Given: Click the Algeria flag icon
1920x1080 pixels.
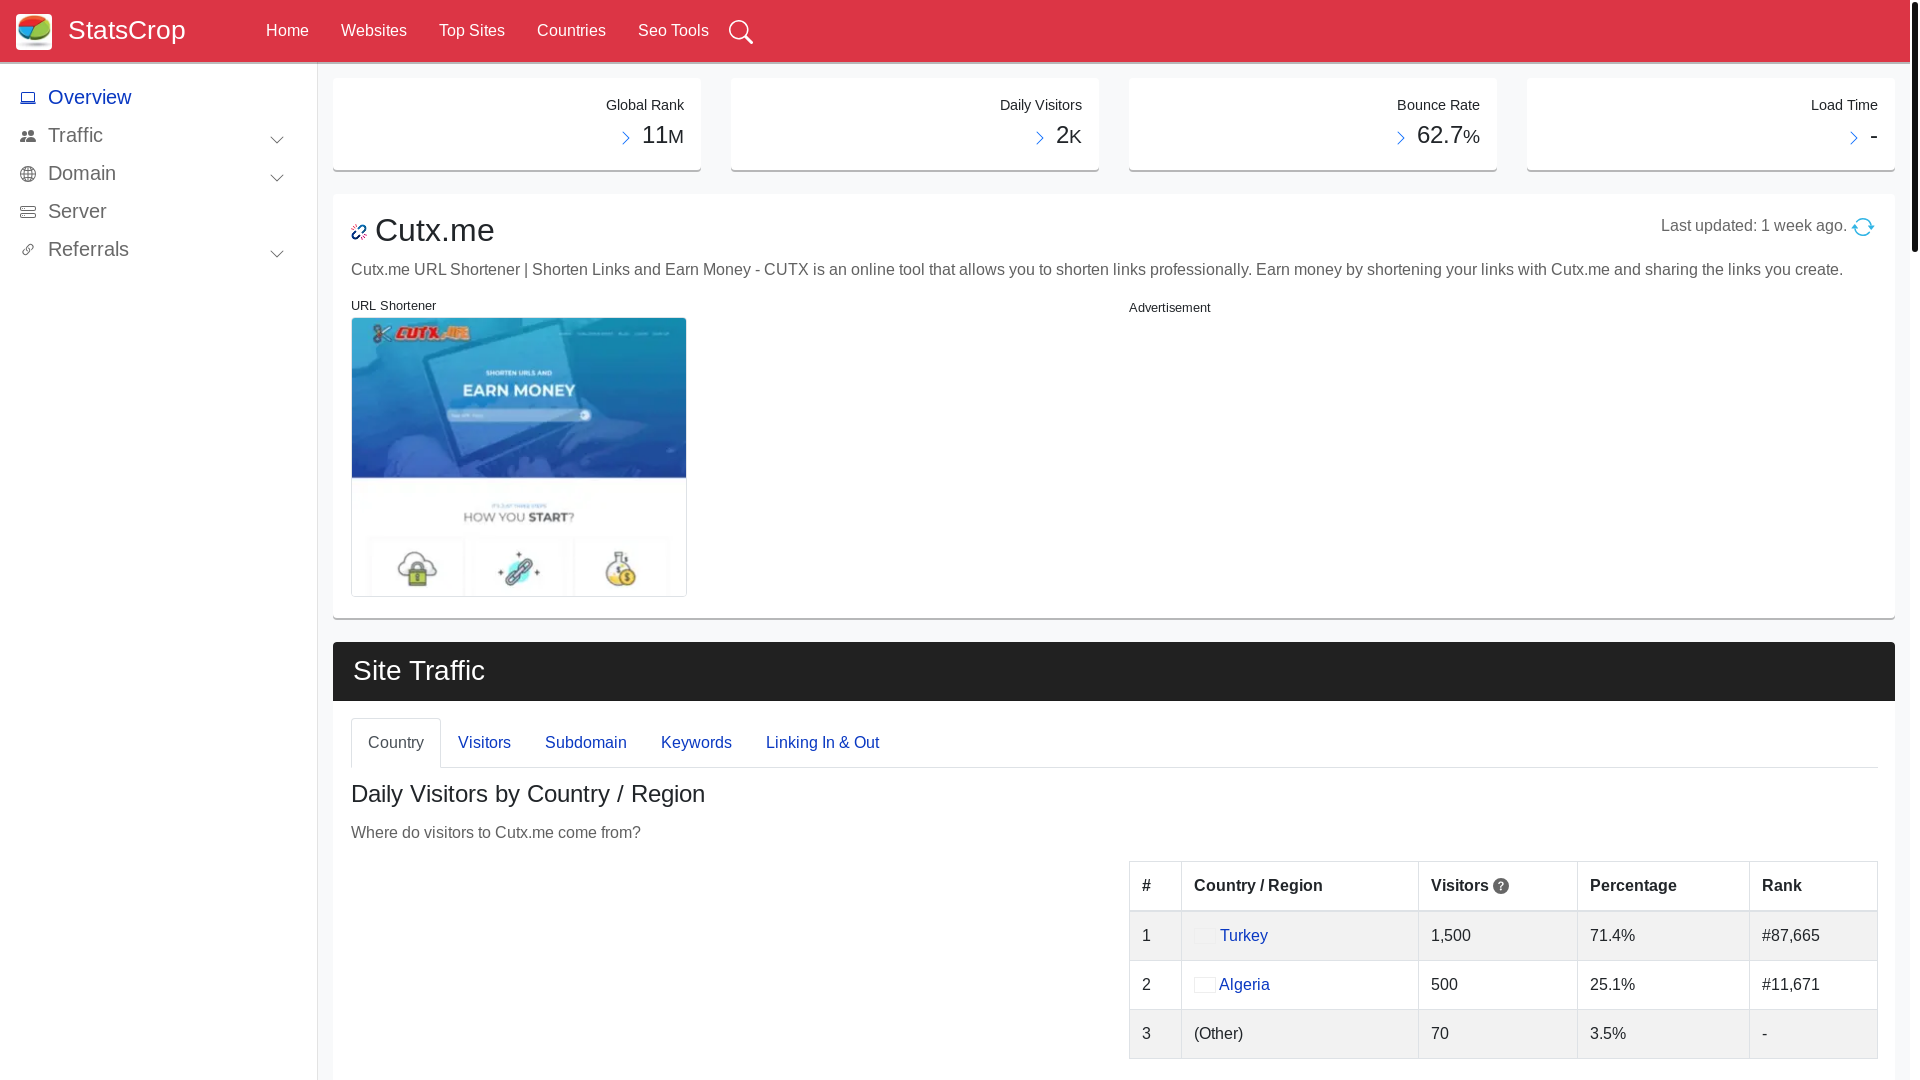Looking at the screenshot, I should [x=1205, y=985].
